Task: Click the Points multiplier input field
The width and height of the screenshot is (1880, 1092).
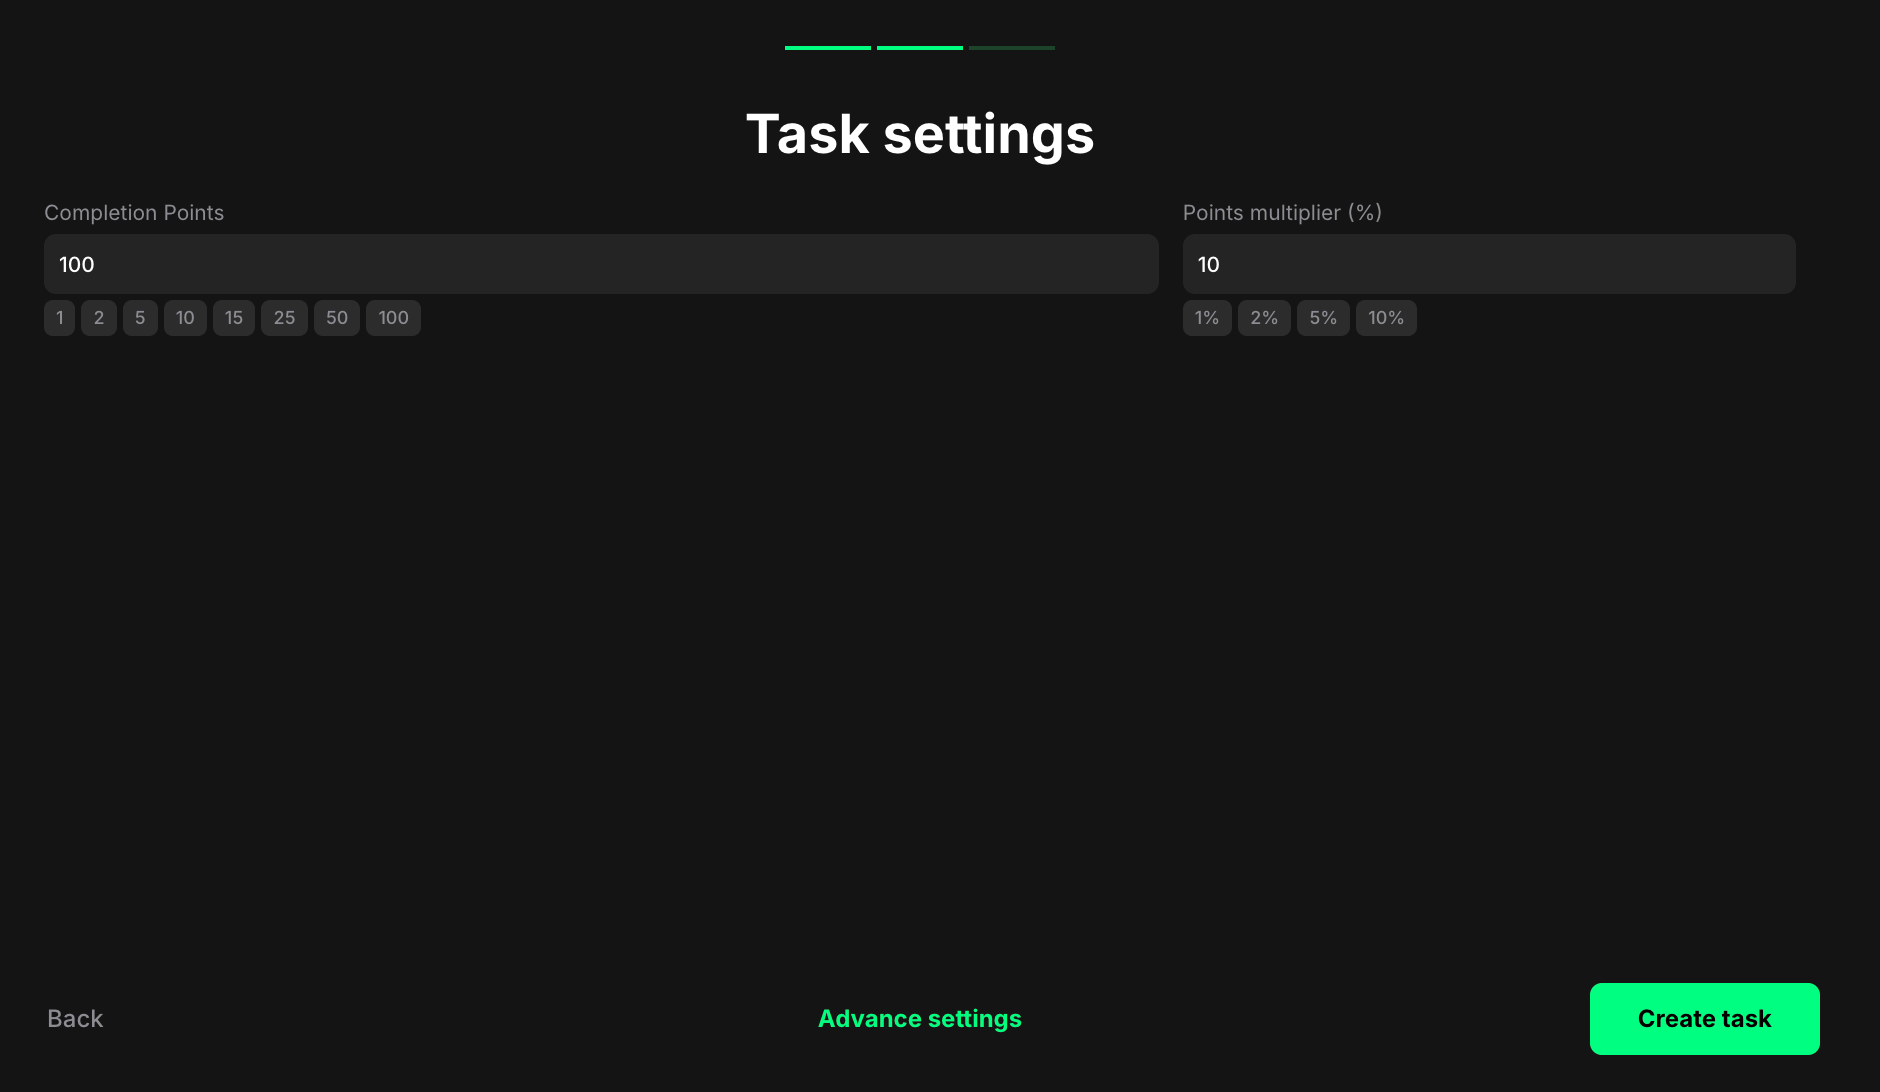Action: pyautogui.click(x=1489, y=264)
